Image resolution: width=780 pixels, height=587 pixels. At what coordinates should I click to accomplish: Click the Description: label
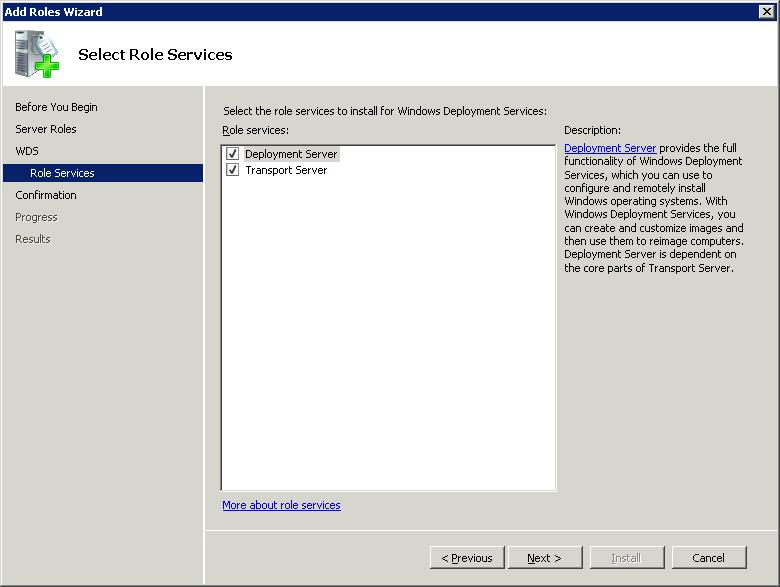point(592,130)
